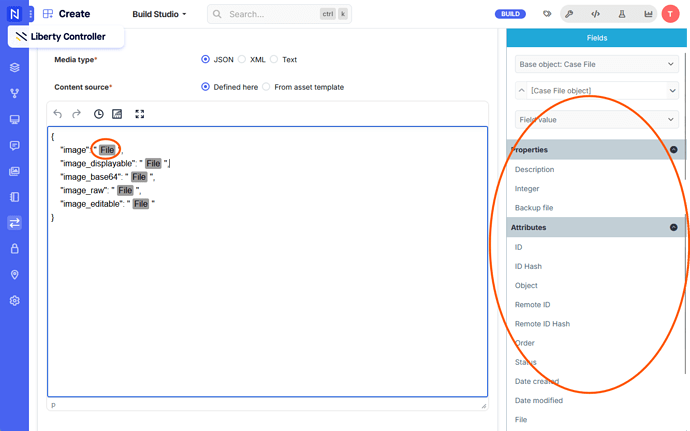Open the Field value dropdown
Screen dimensions: 690x431
(x=597, y=119)
